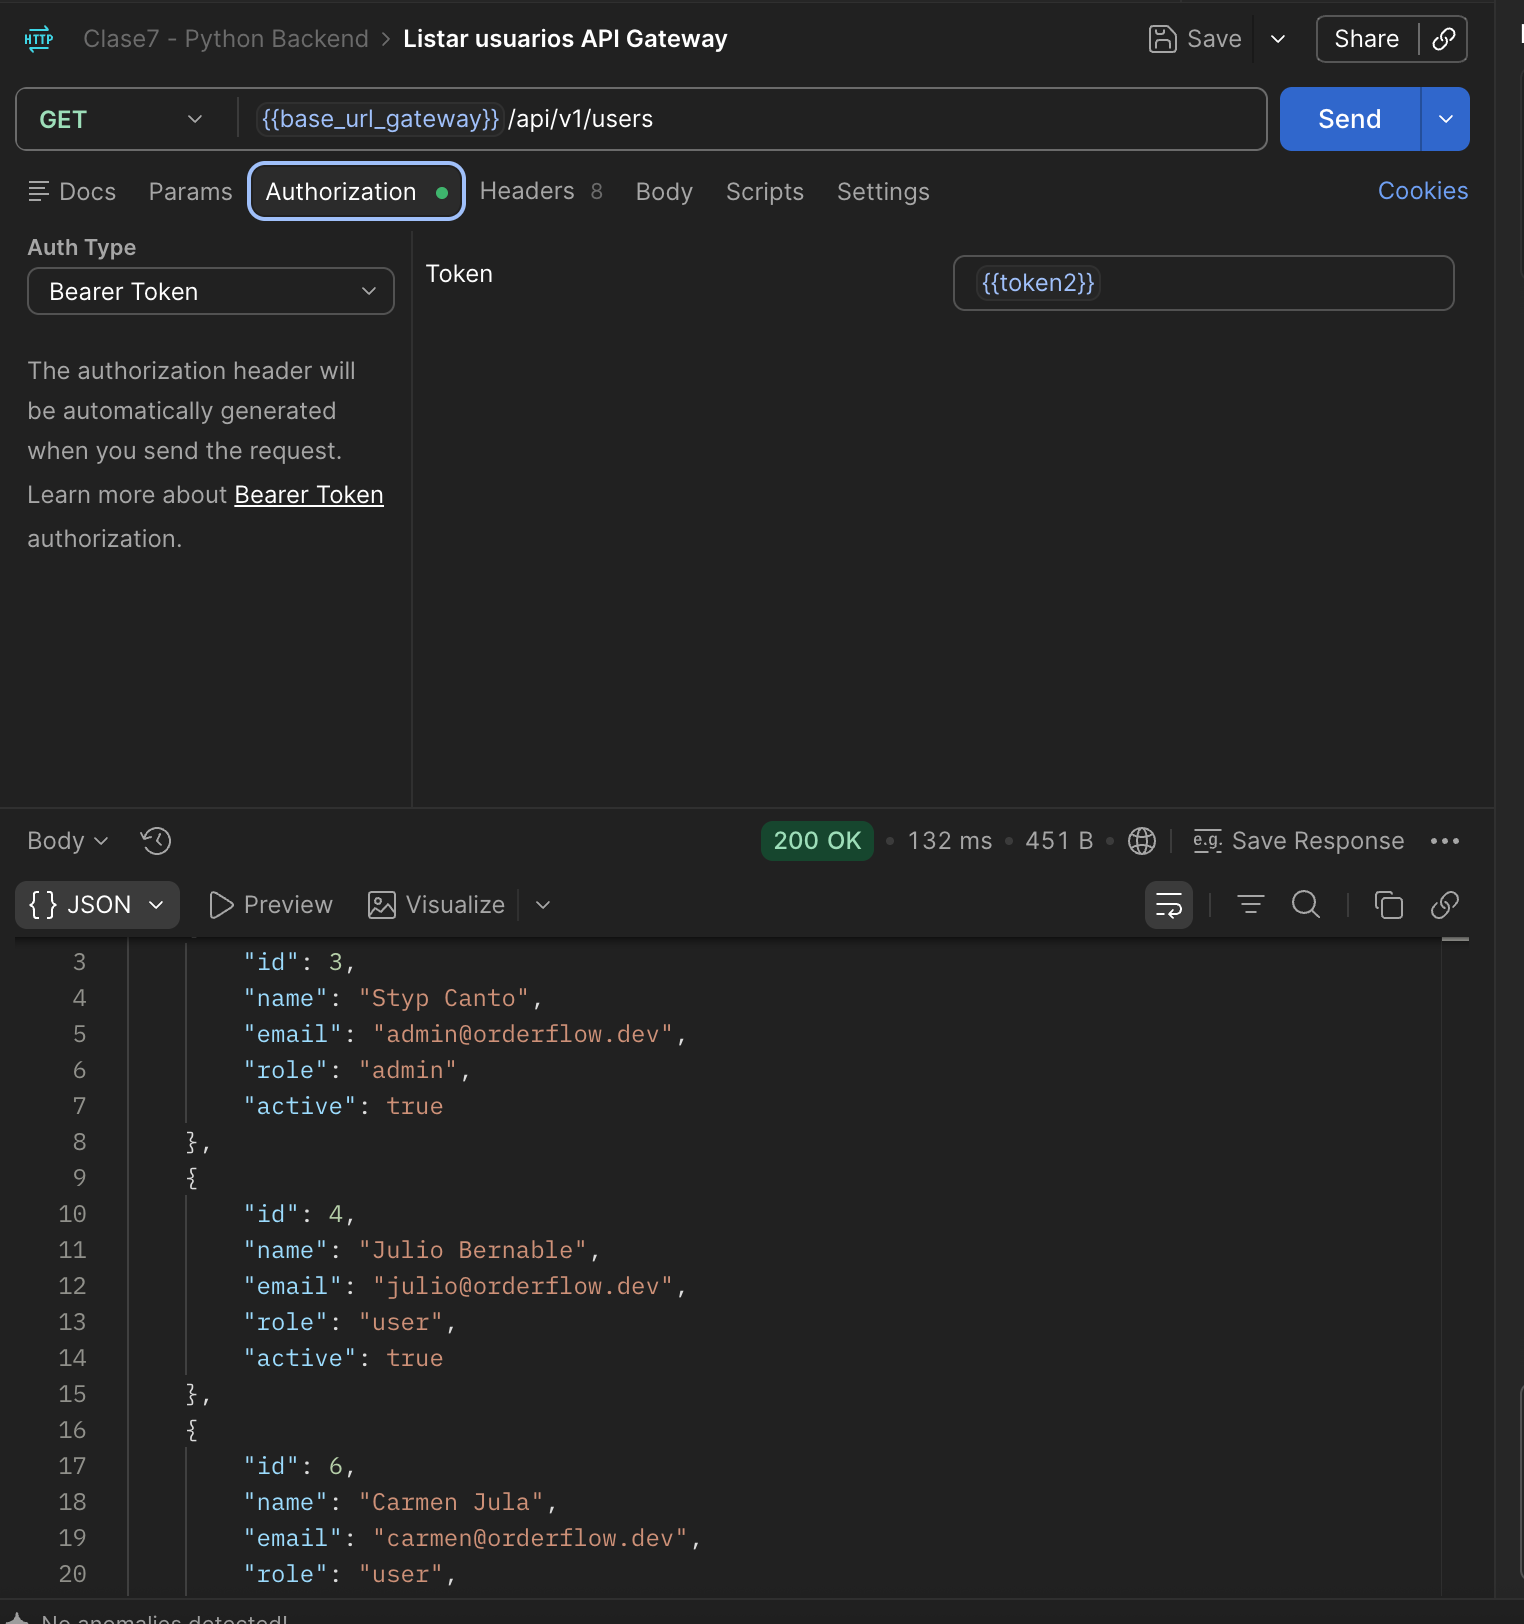
Task: Select the Authorization tab
Action: tap(356, 191)
